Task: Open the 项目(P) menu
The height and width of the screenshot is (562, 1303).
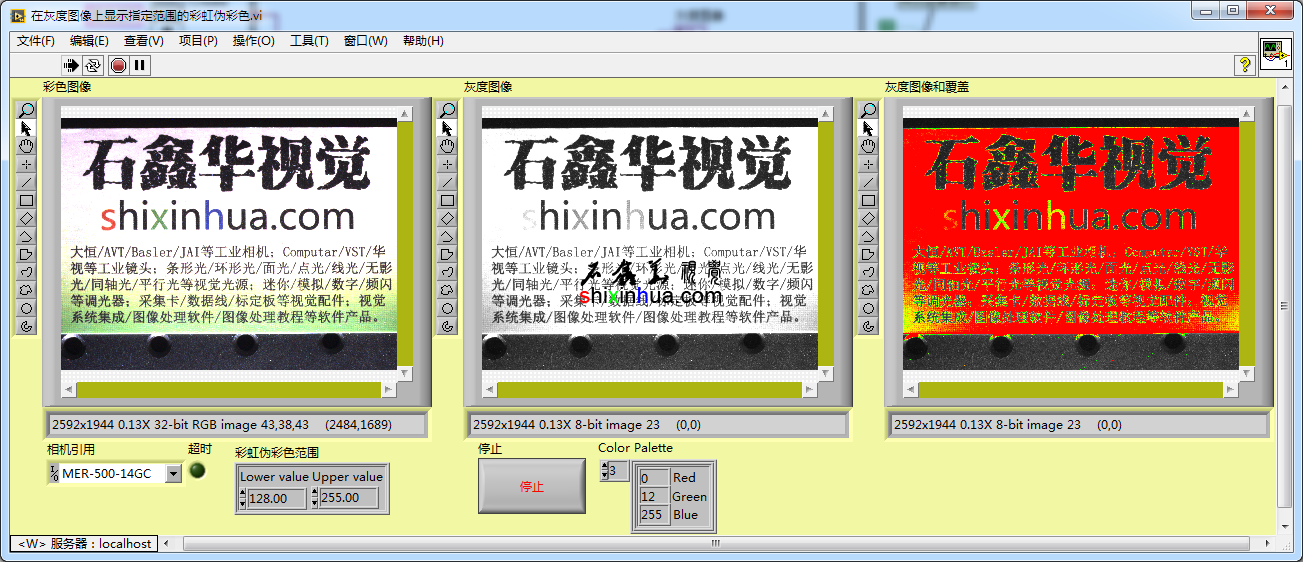Action: (x=198, y=41)
